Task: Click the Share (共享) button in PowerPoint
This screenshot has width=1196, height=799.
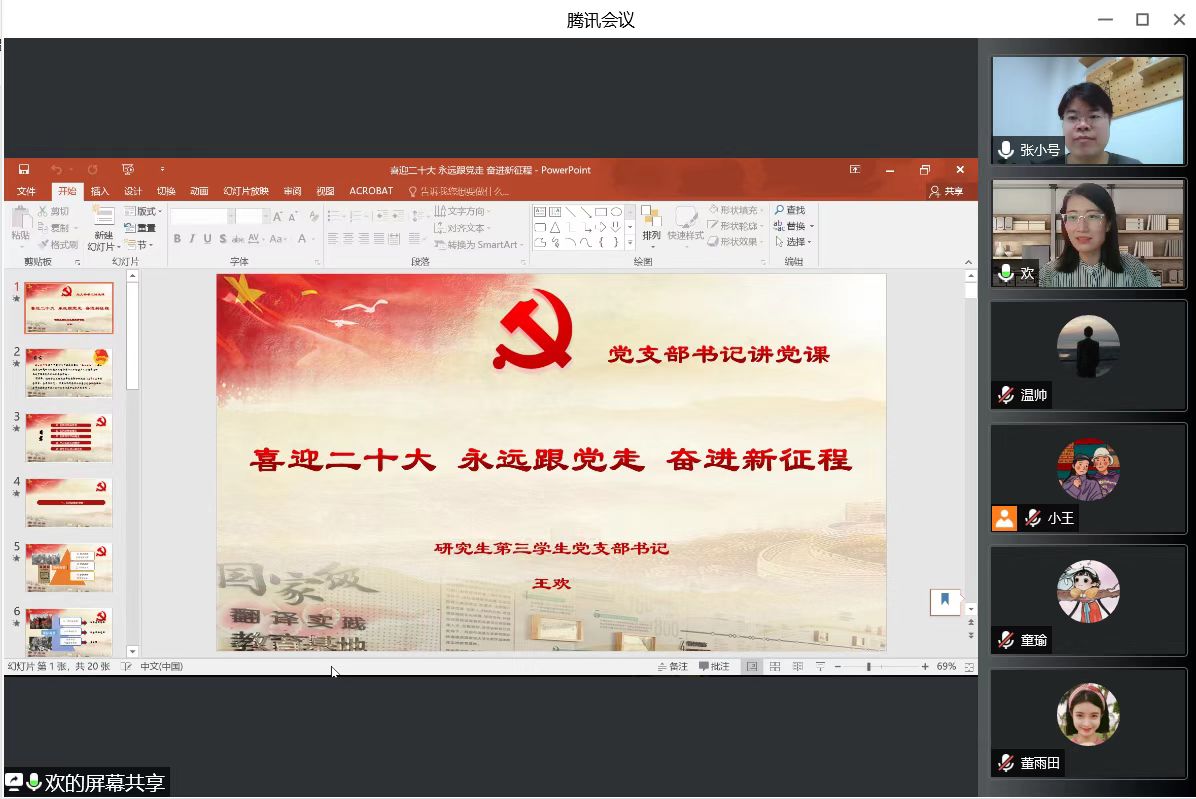Action: pyautogui.click(x=946, y=191)
